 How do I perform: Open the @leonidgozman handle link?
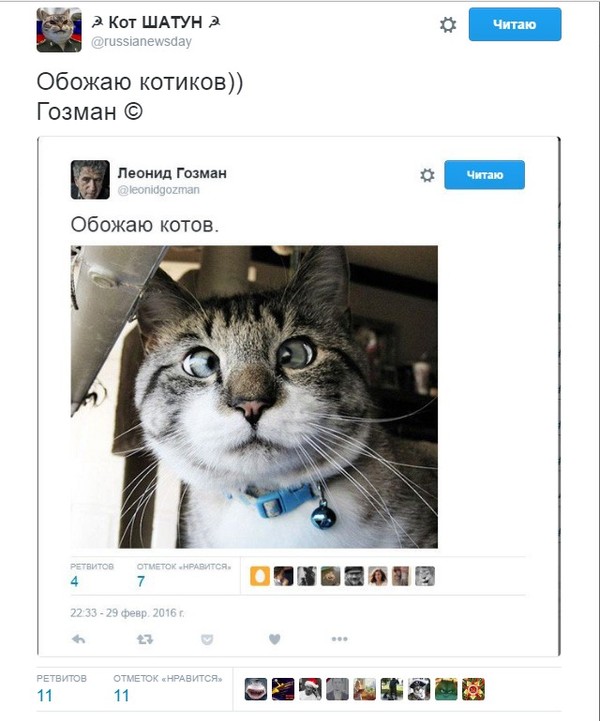click(159, 190)
